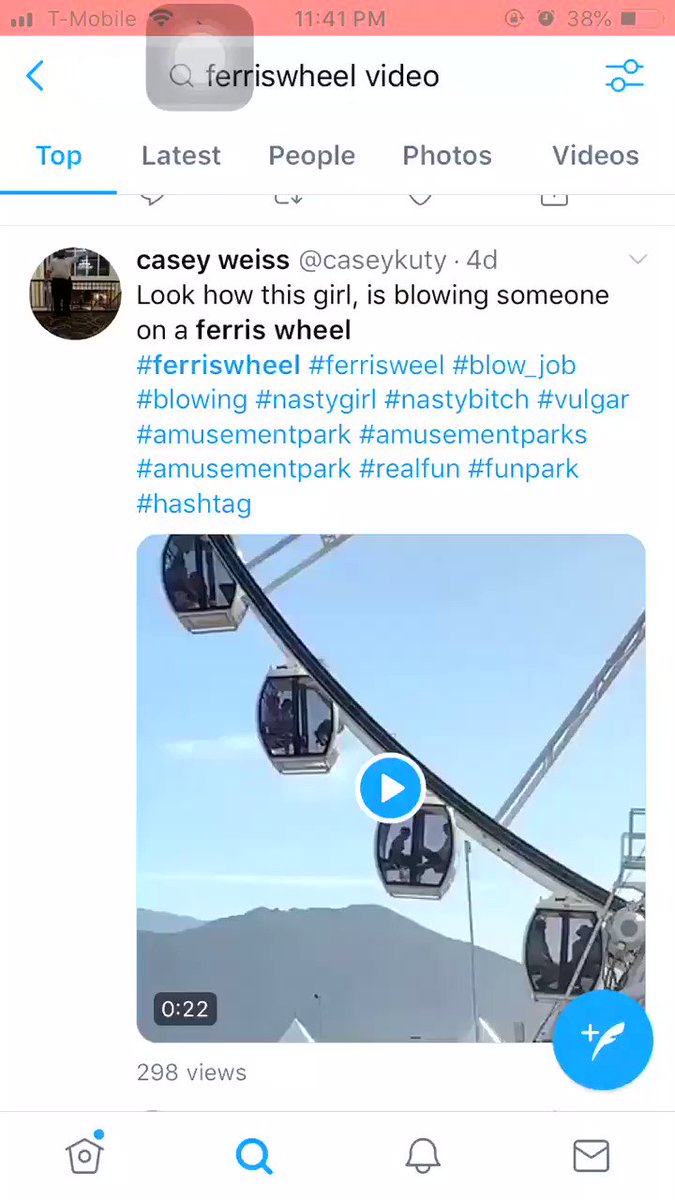Open the Home timeline icon
Screen dimensions: 675x1200
click(84, 1155)
